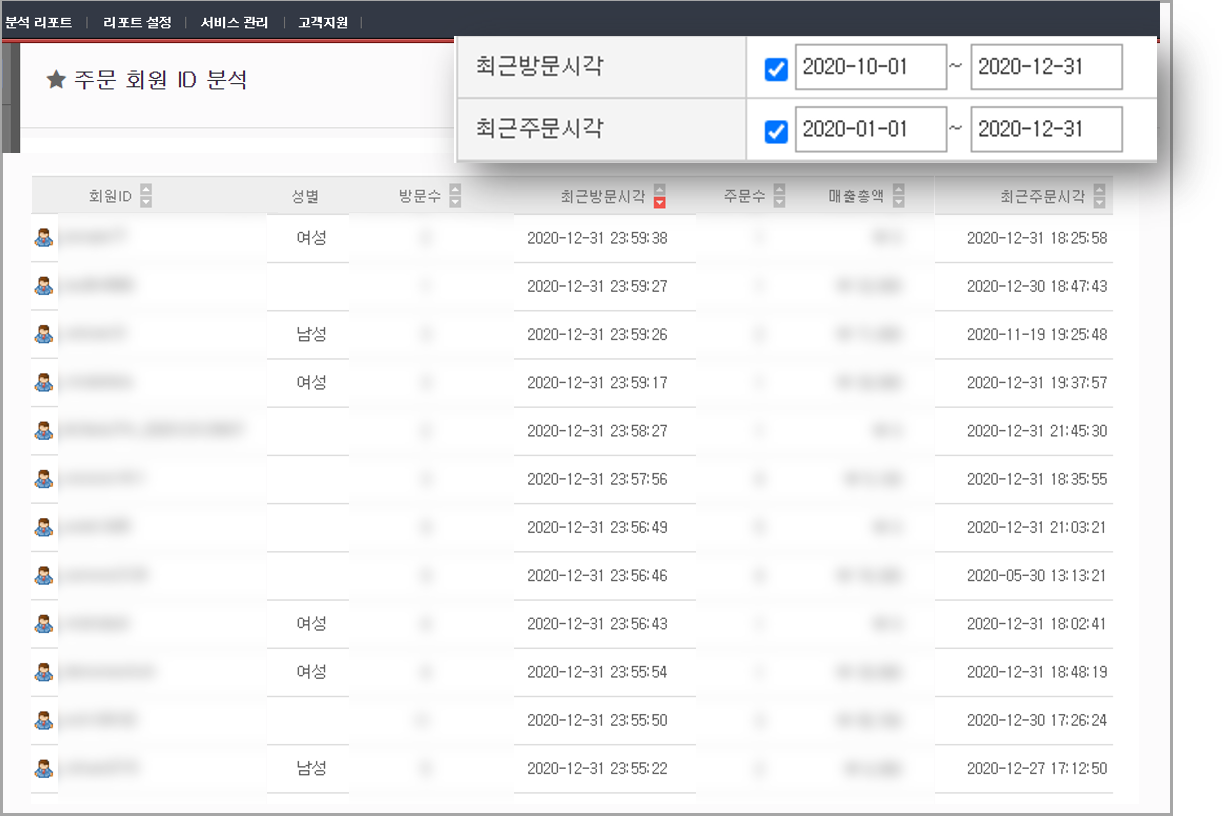Screen dimensions: 1222x816
Task: Select order time 2020-12-27 17:12:50 cell
Action: click(1037, 769)
